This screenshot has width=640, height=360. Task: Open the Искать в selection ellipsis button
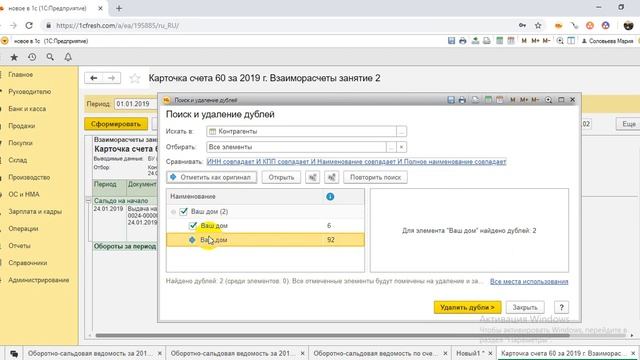(x=401, y=131)
